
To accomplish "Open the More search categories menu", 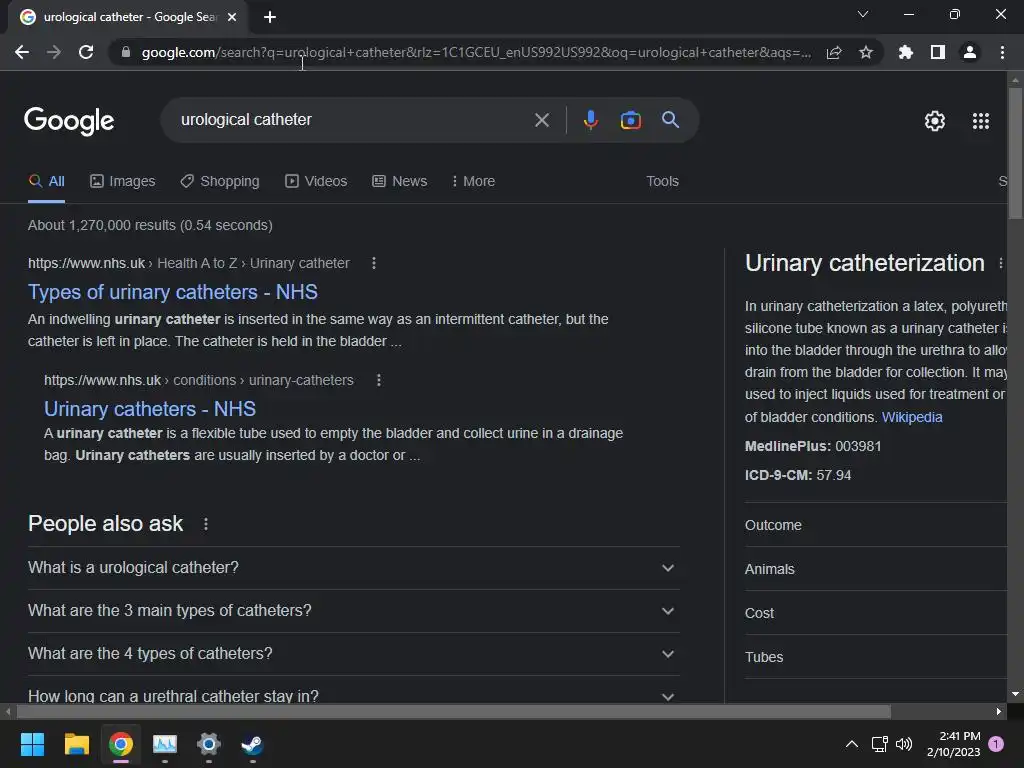I will [473, 181].
